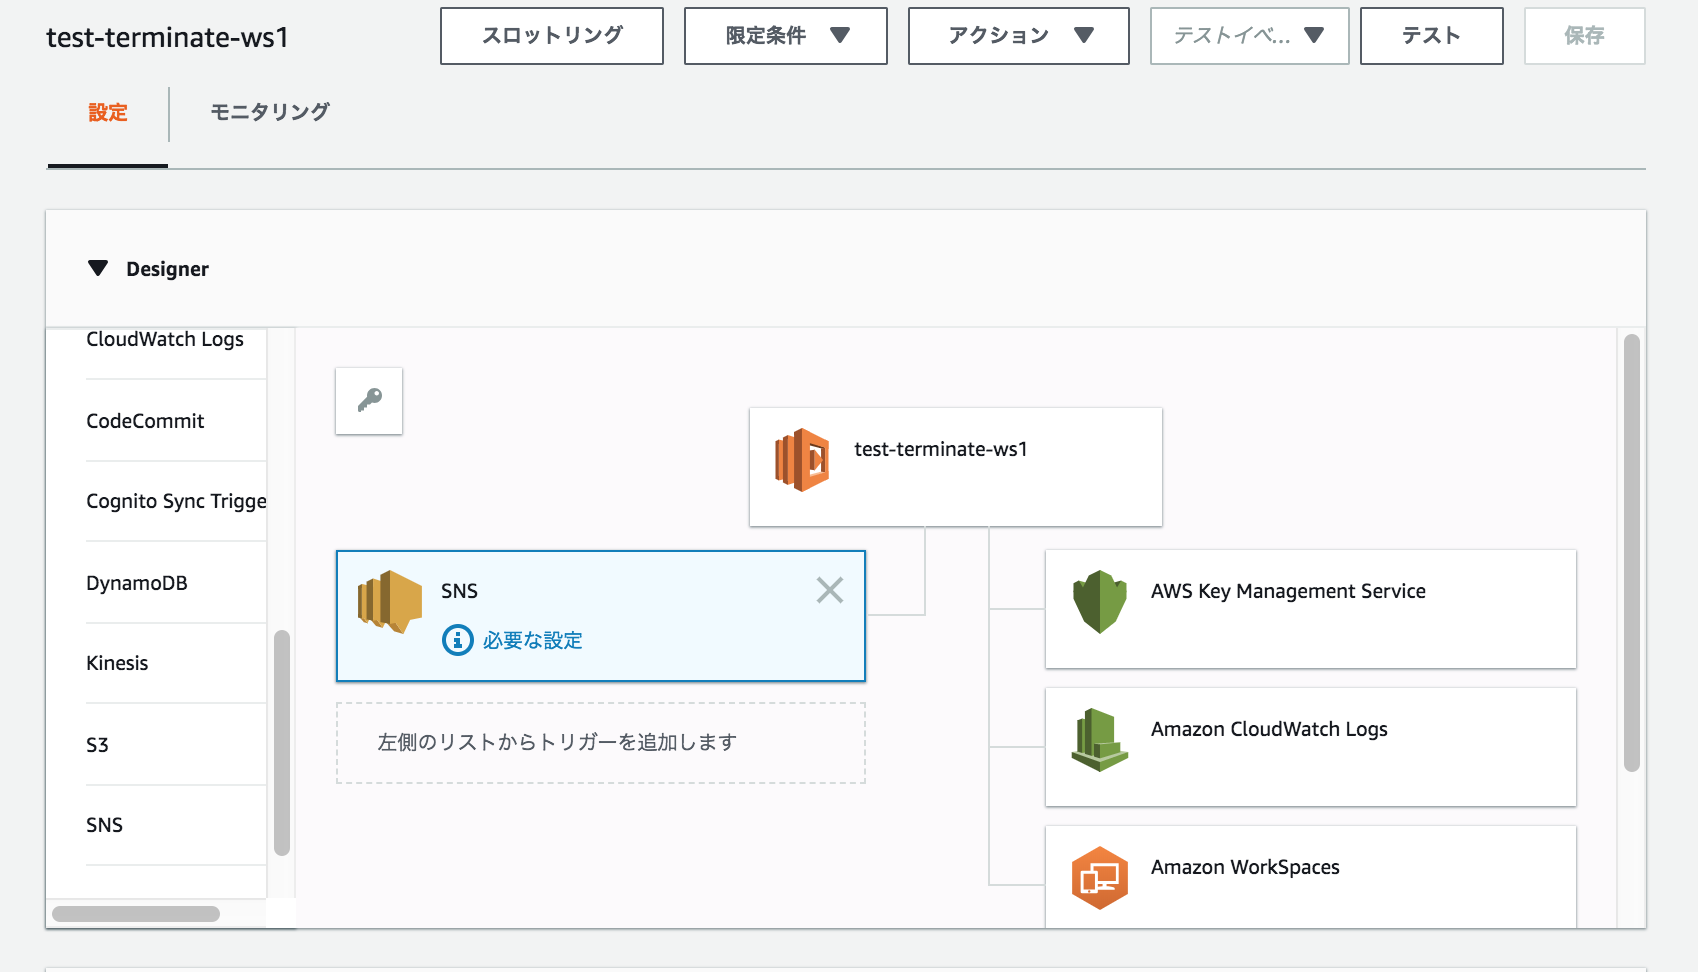
Task: Click the Amazon CloudWatch Logs icon
Action: (x=1100, y=740)
